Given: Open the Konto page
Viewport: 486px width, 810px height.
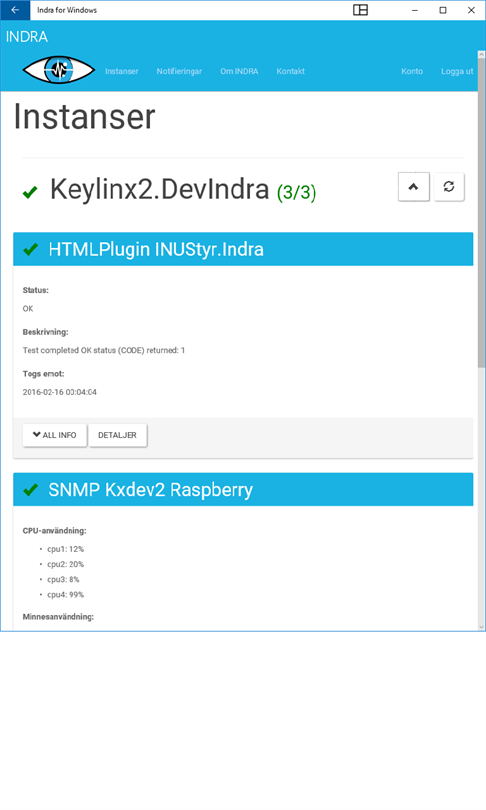Looking at the screenshot, I should click(412, 71).
